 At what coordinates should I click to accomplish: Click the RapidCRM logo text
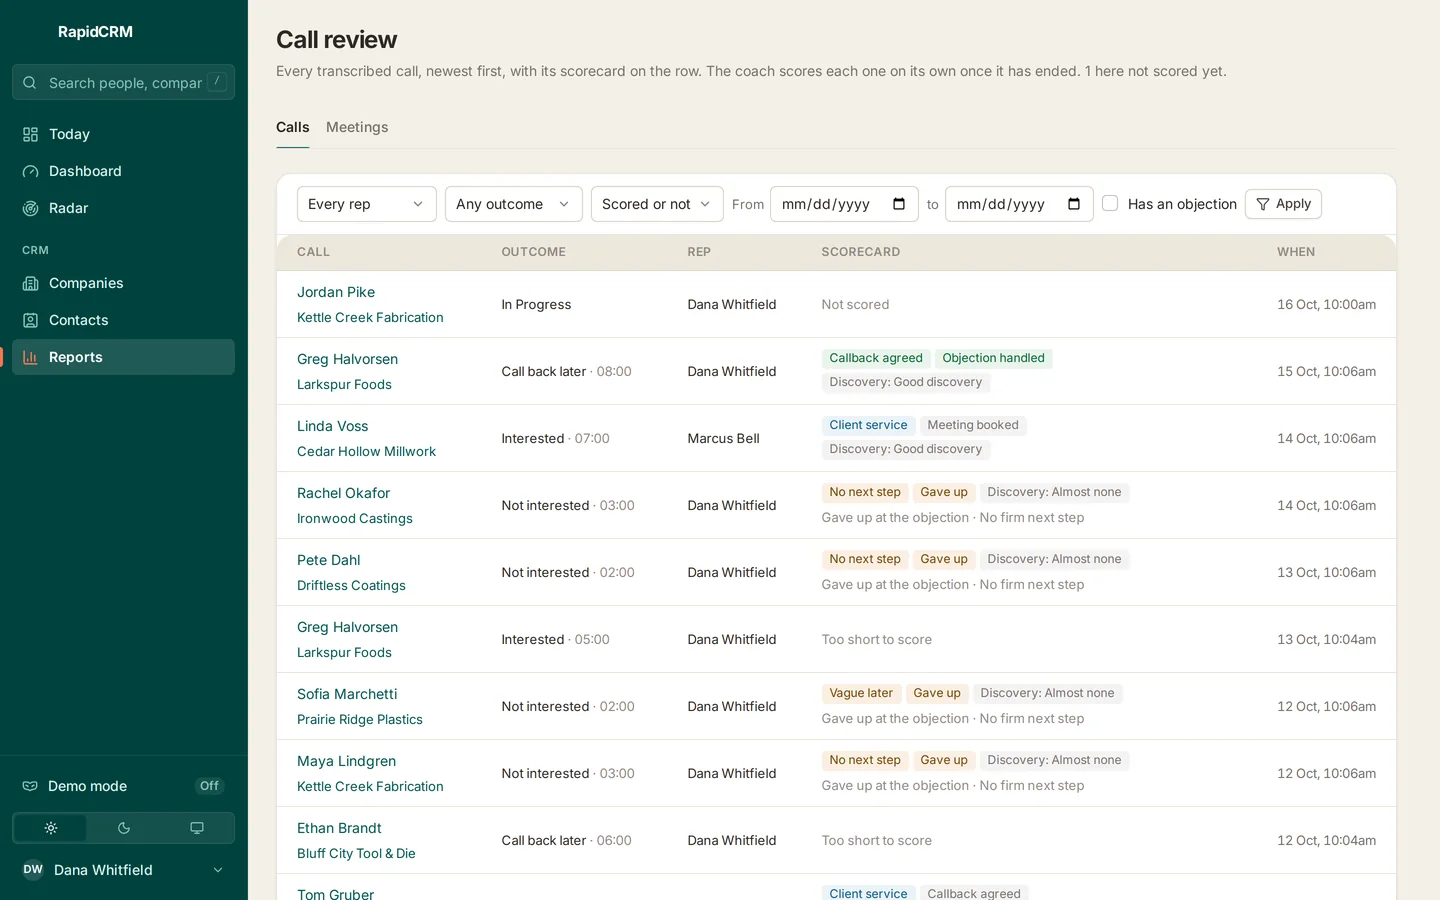tap(95, 32)
